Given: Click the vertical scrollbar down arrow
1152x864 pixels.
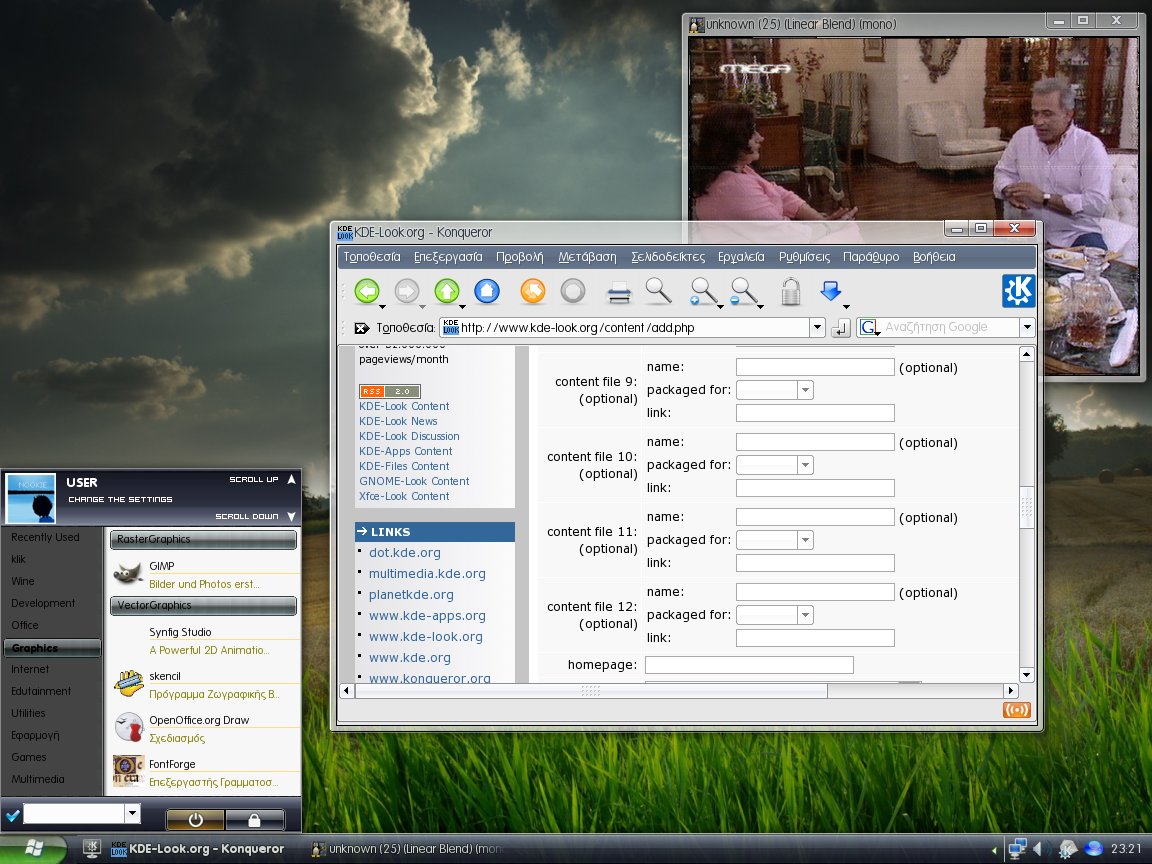Looking at the screenshot, I should [1026, 674].
